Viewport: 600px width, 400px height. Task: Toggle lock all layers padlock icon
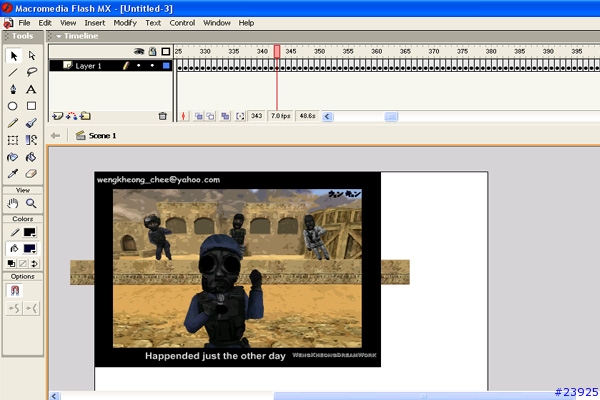153,51
